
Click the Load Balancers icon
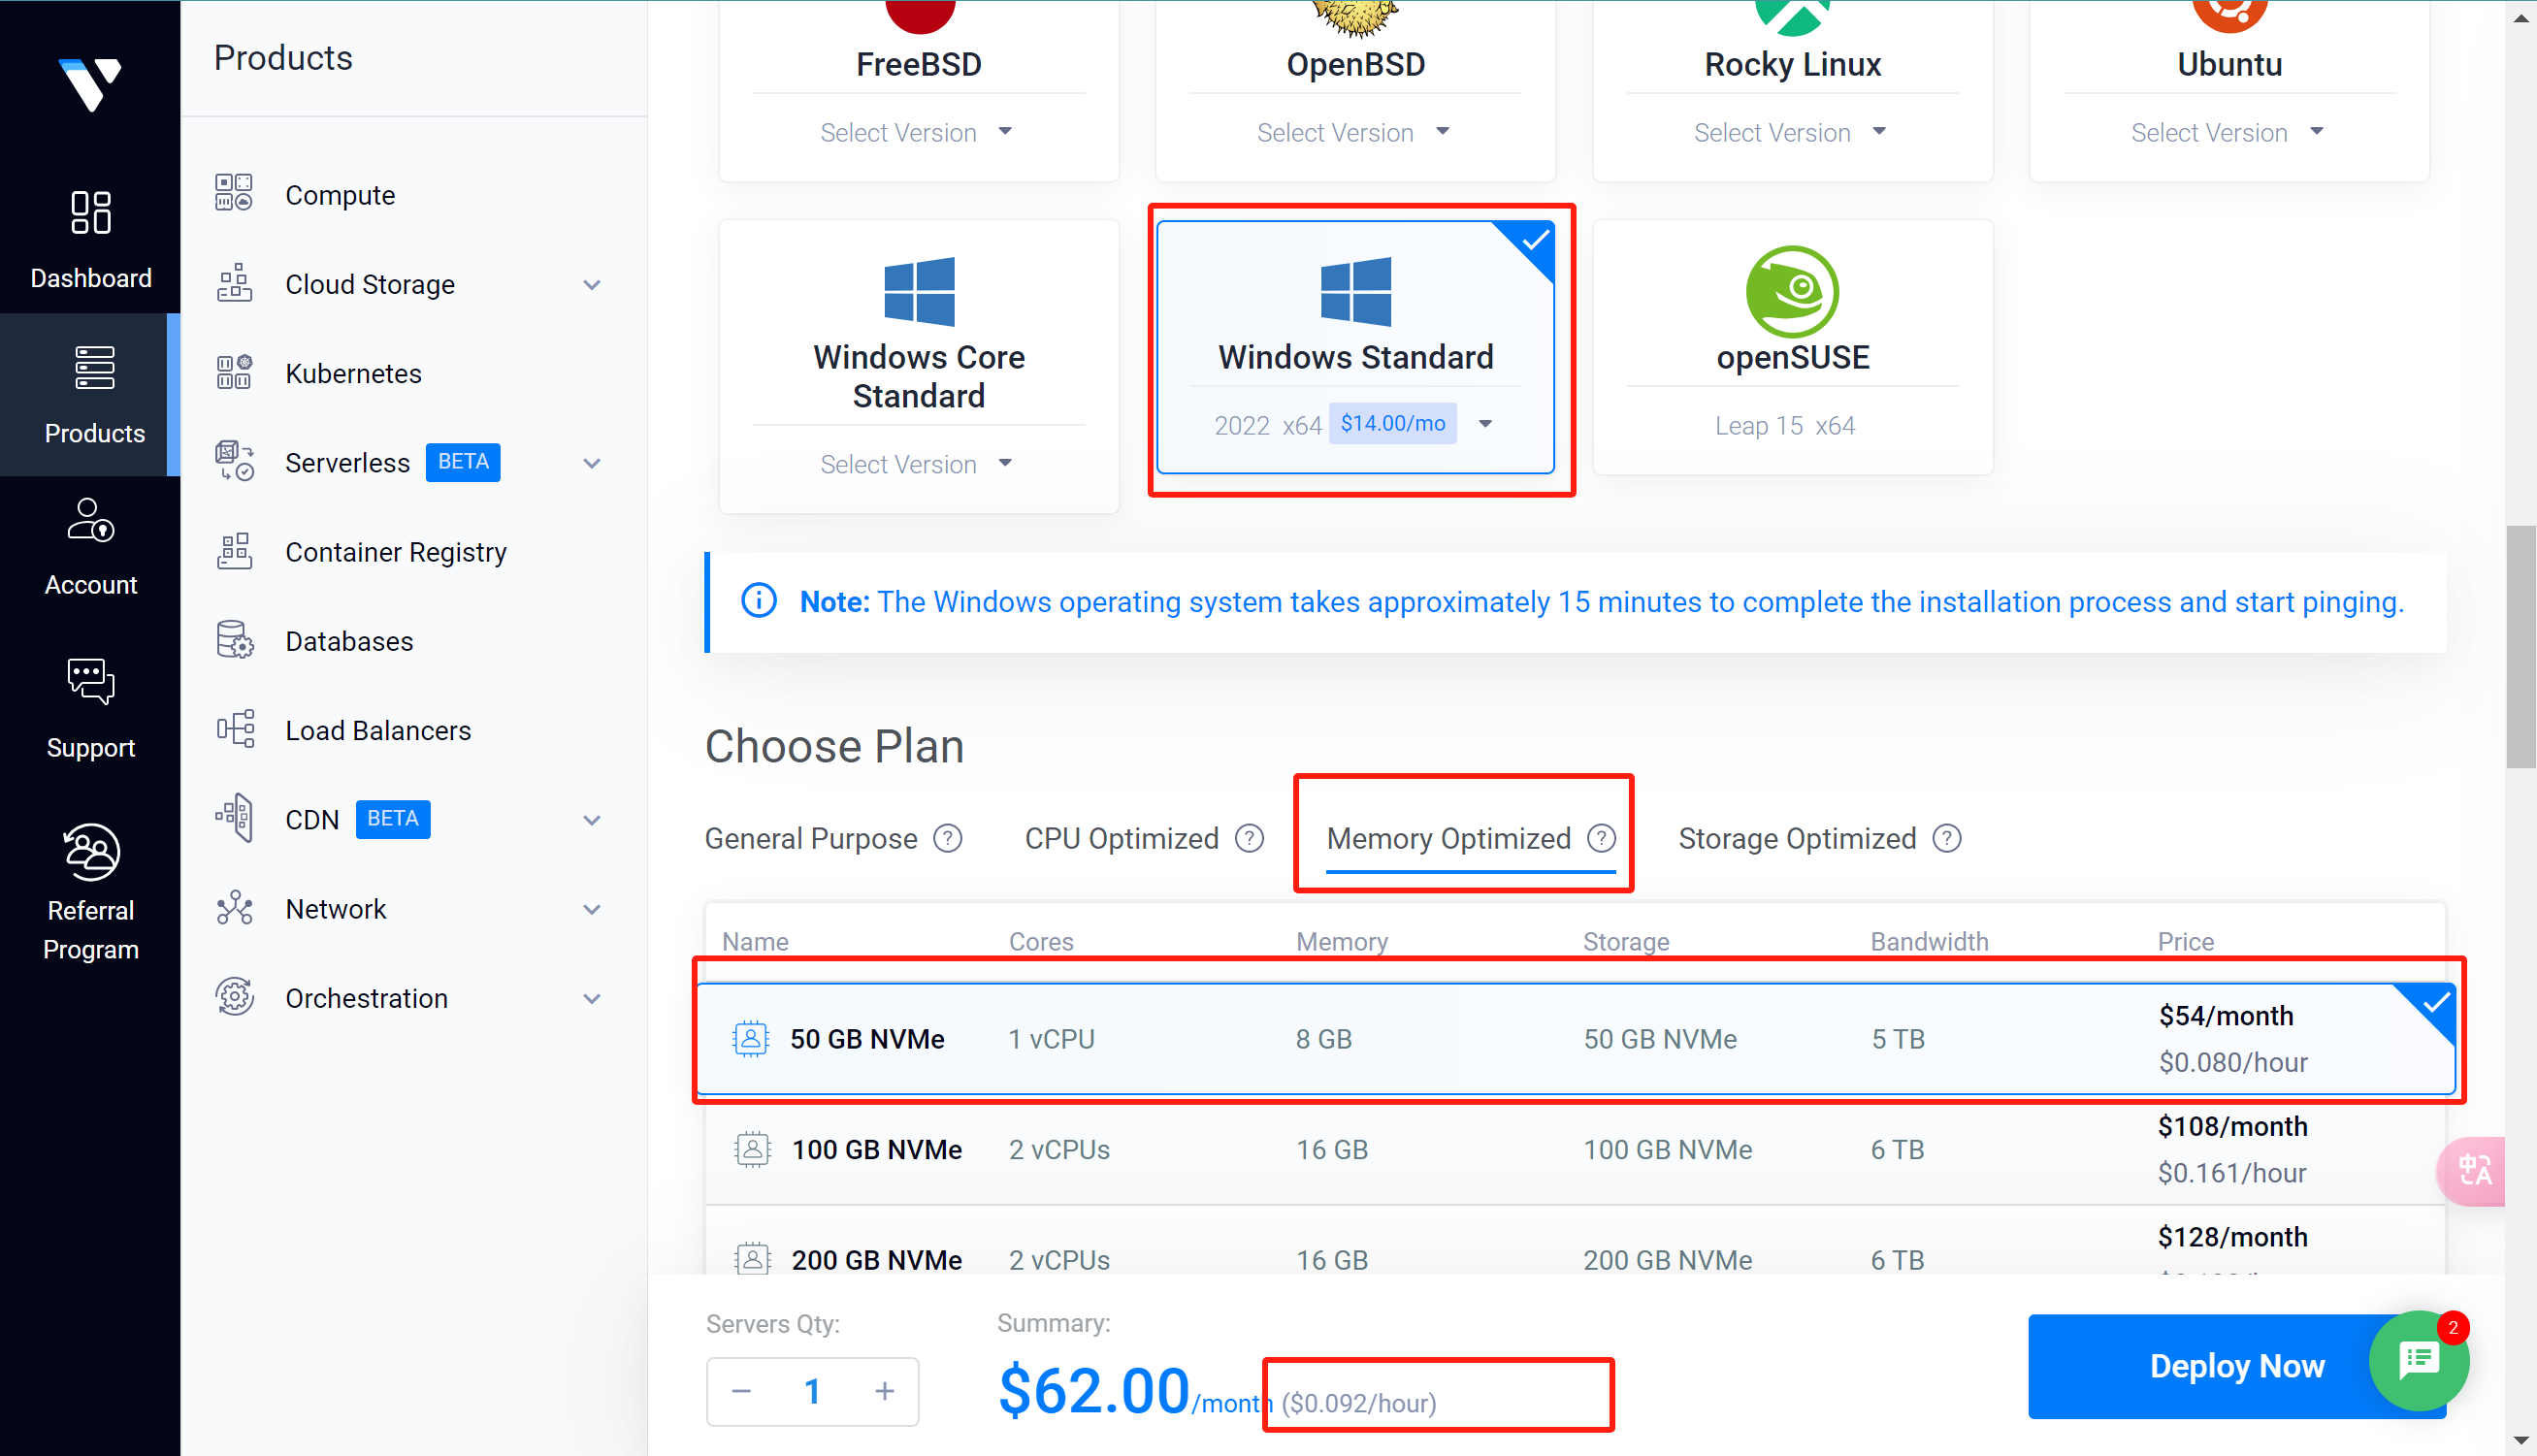pyautogui.click(x=234, y=729)
